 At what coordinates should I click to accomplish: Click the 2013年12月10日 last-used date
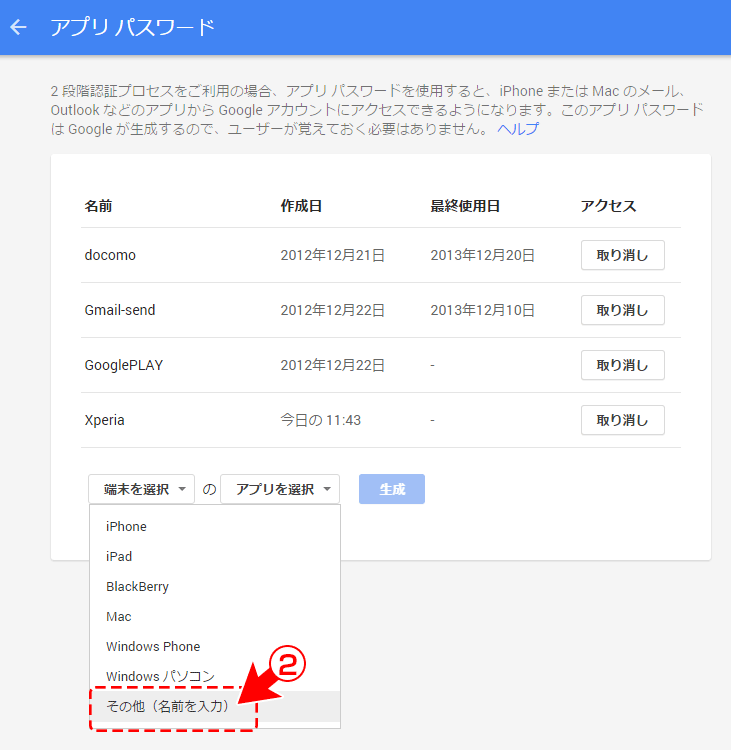coord(482,310)
